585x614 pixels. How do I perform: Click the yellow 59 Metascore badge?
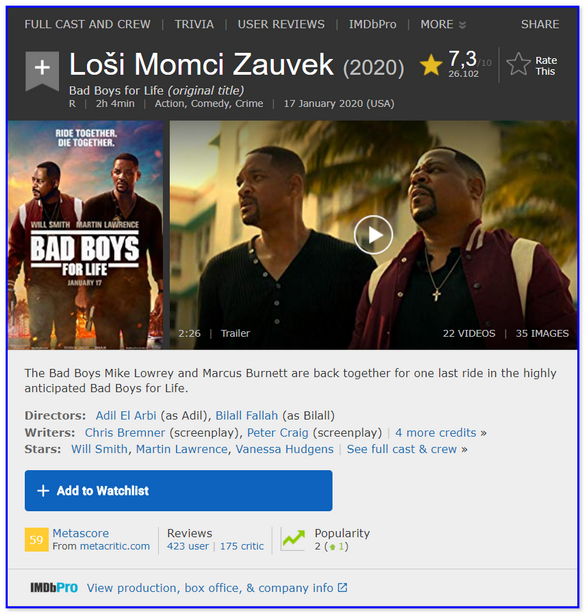[36, 540]
